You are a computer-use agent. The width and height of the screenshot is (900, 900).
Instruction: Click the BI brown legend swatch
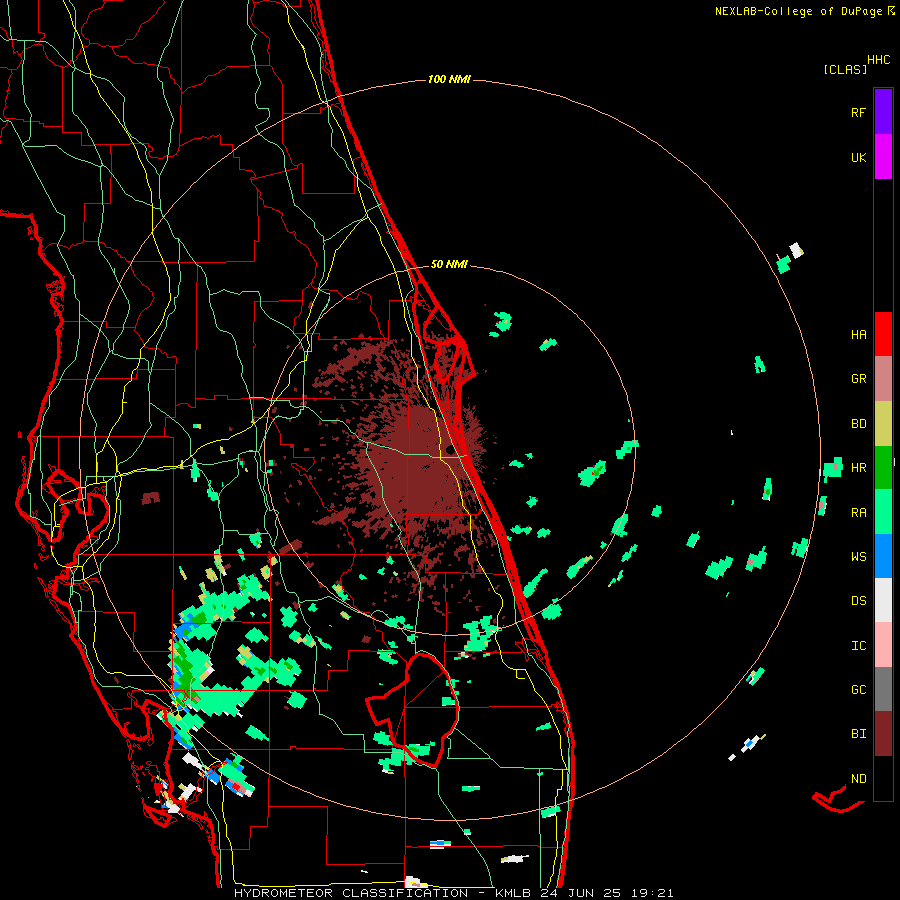(x=883, y=734)
